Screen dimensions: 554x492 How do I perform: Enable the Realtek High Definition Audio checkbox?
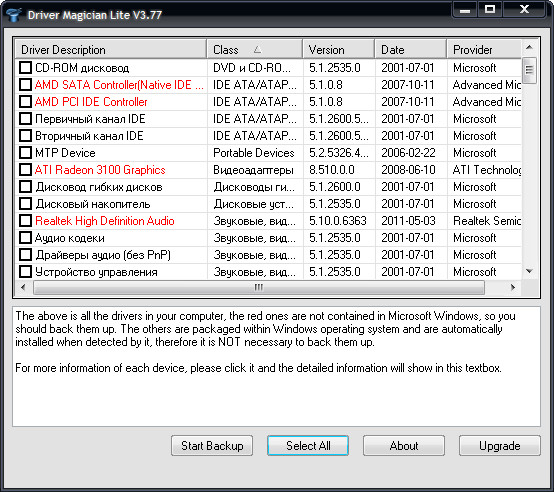click(25, 221)
